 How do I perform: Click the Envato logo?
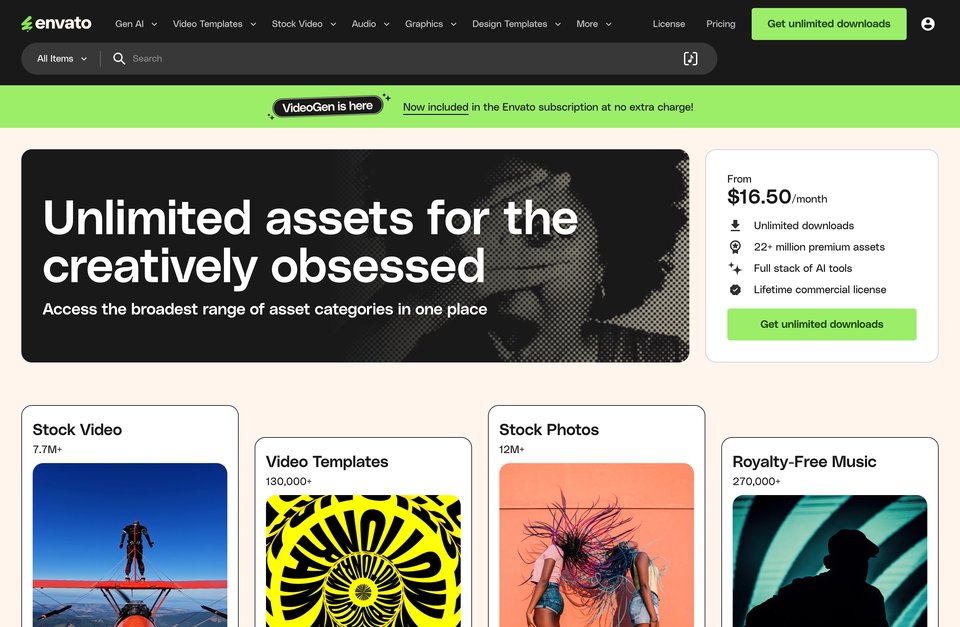[x=56, y=23]
